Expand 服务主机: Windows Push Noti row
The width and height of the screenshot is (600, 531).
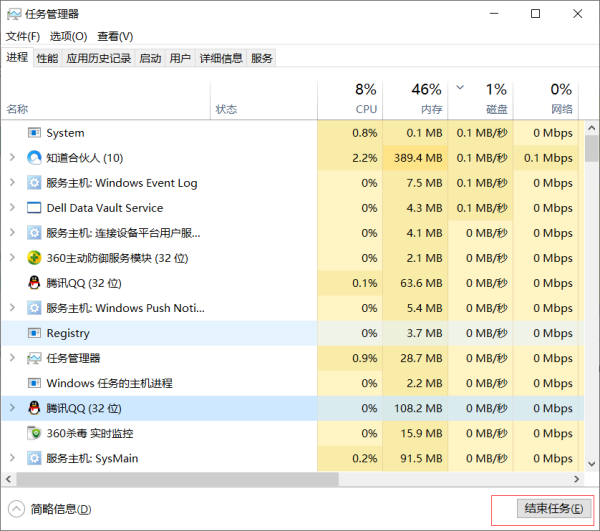click(12, 308)
